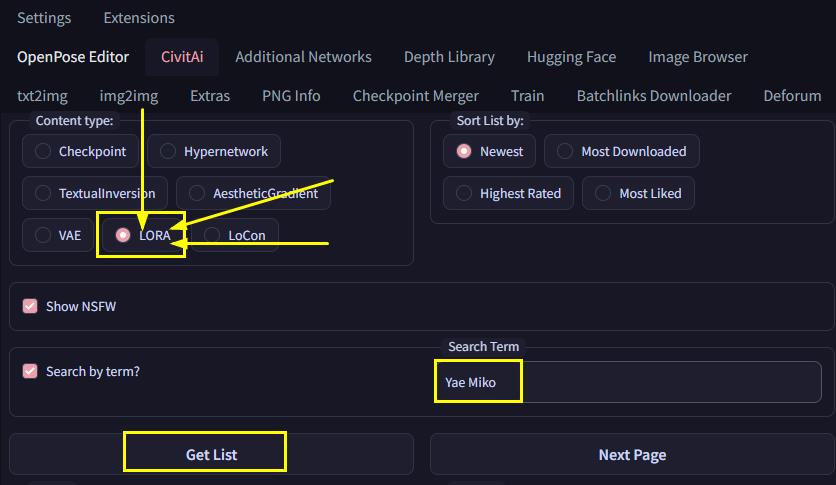Switch to the Additional Networks tab
Image resolution: width=836 pixels, height=485 pixels.
tap(303, 57)
